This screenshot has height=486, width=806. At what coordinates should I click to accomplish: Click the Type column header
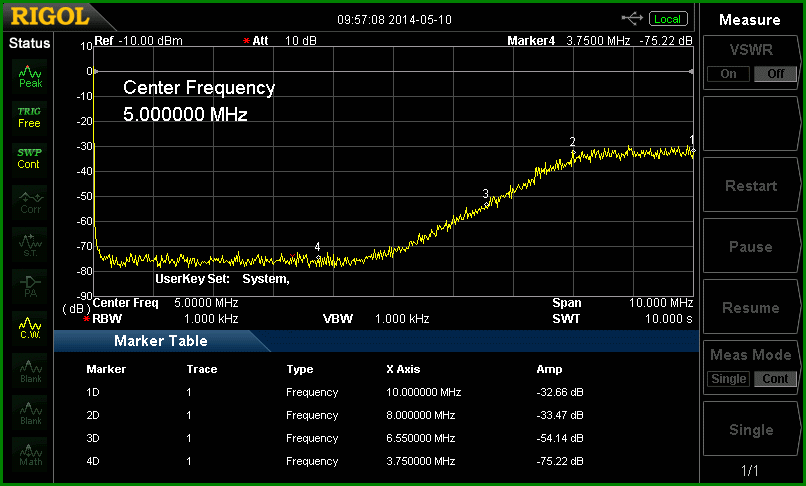coord(300,369)
